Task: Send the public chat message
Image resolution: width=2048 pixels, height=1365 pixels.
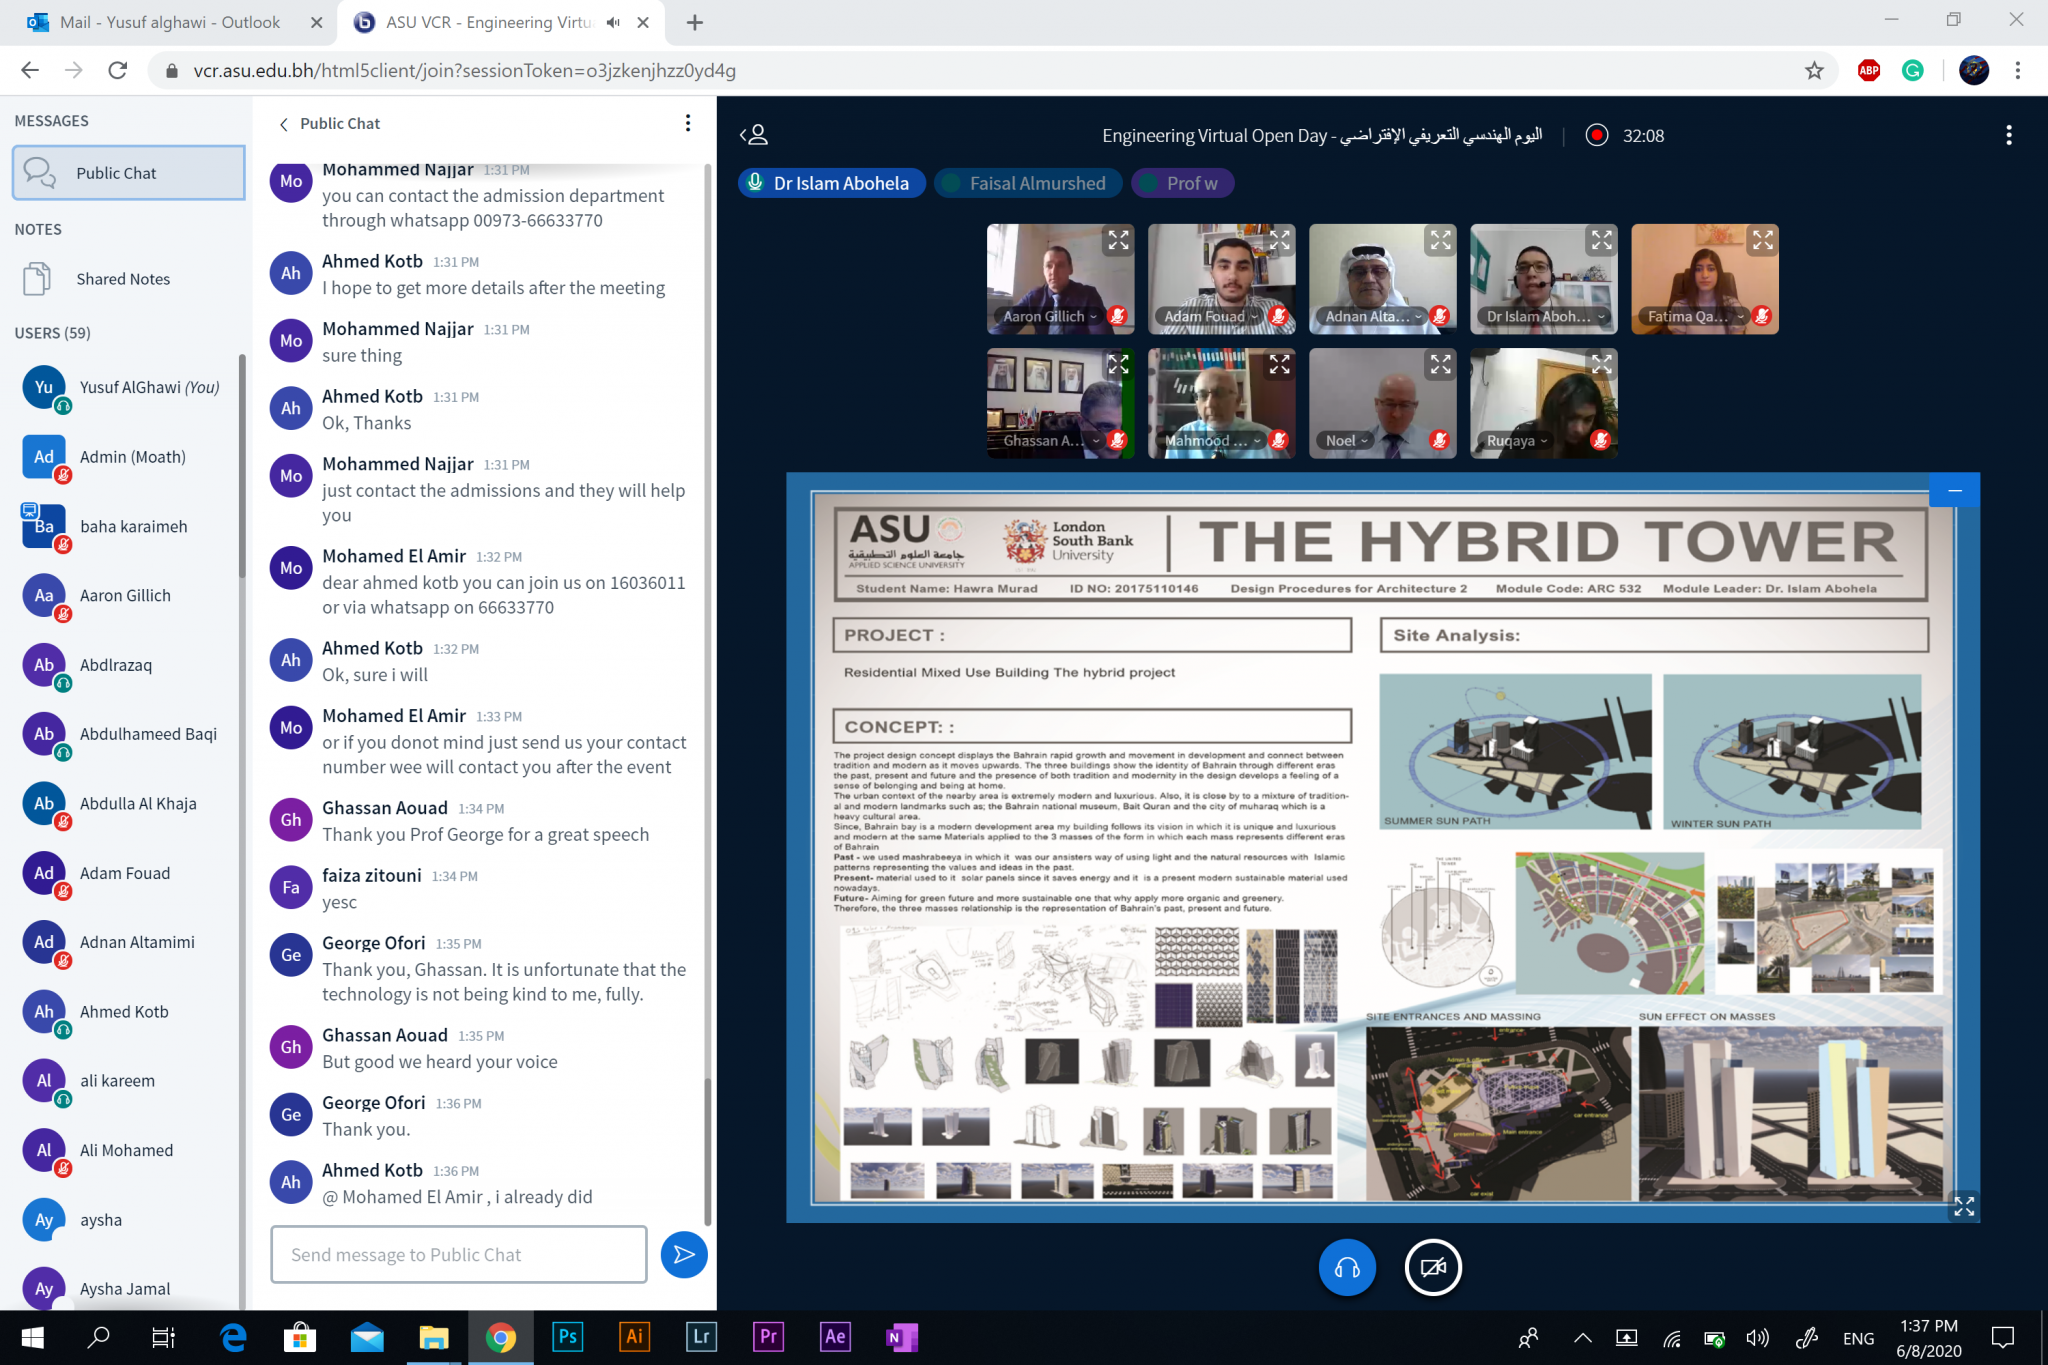Action: tap(684, 1254)
